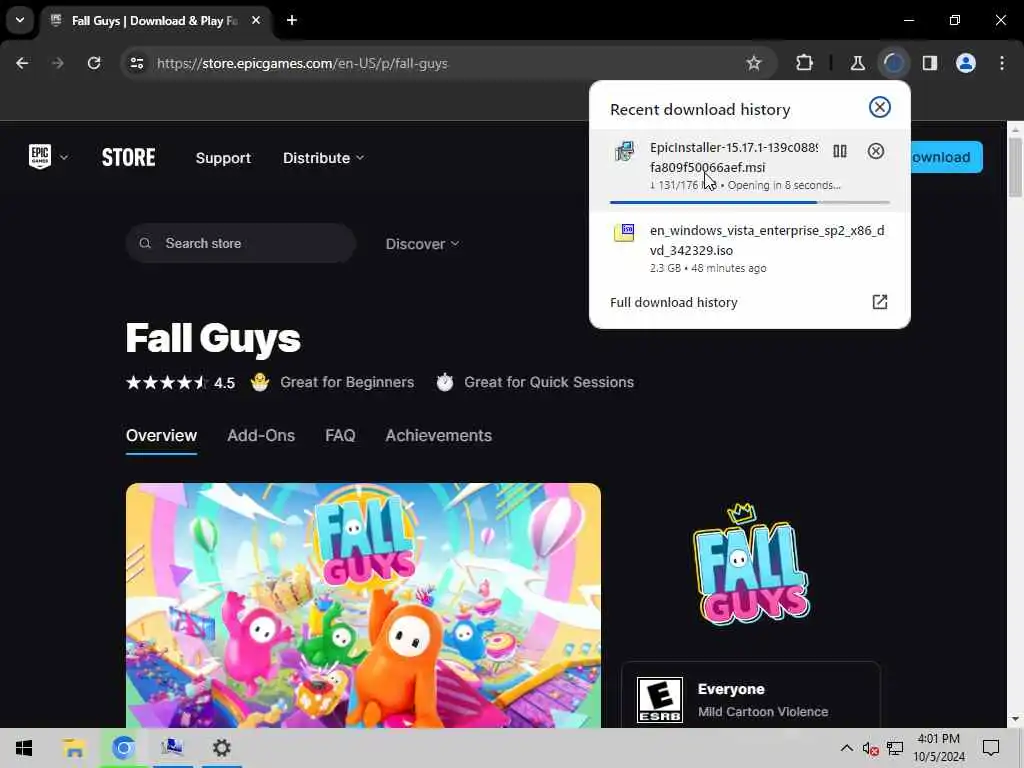Image resolution: width=1024 pixels, height=768 pixels.
Task: Switch to the FAQ tab
Action: click(340, 436)
